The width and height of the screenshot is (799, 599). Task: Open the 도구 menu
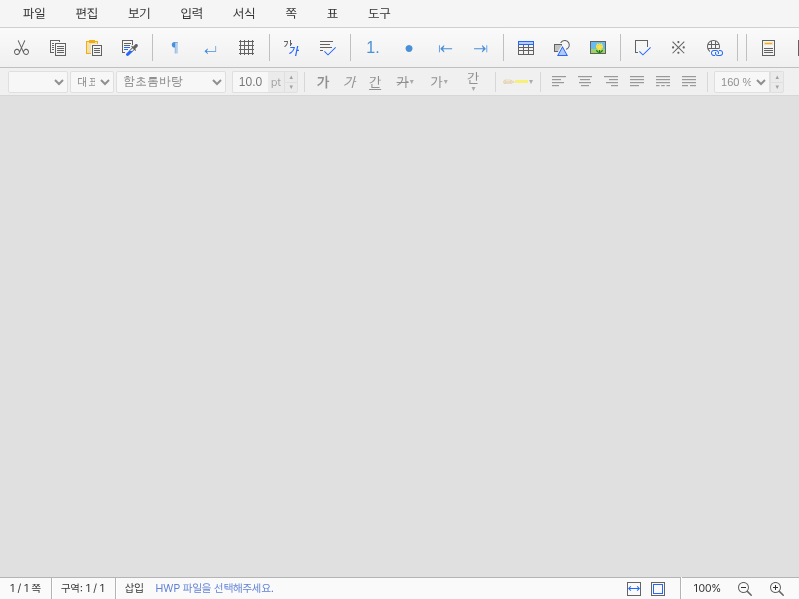[379, 13]
